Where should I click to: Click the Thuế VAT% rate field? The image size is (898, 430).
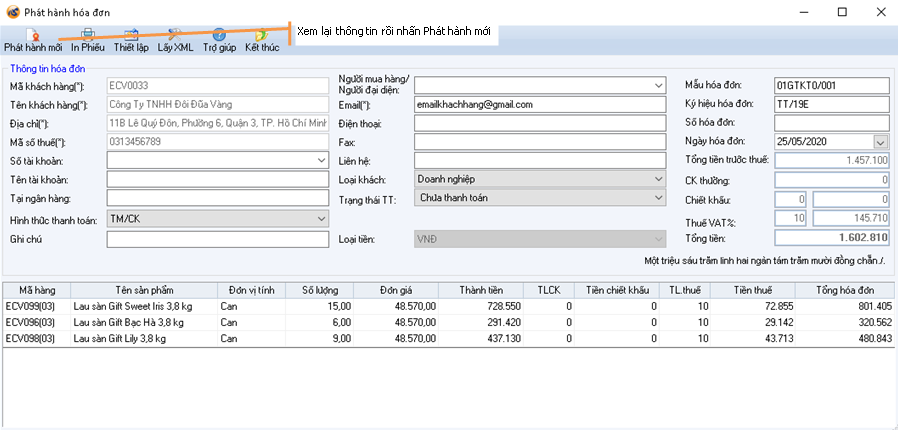[791, 218]
